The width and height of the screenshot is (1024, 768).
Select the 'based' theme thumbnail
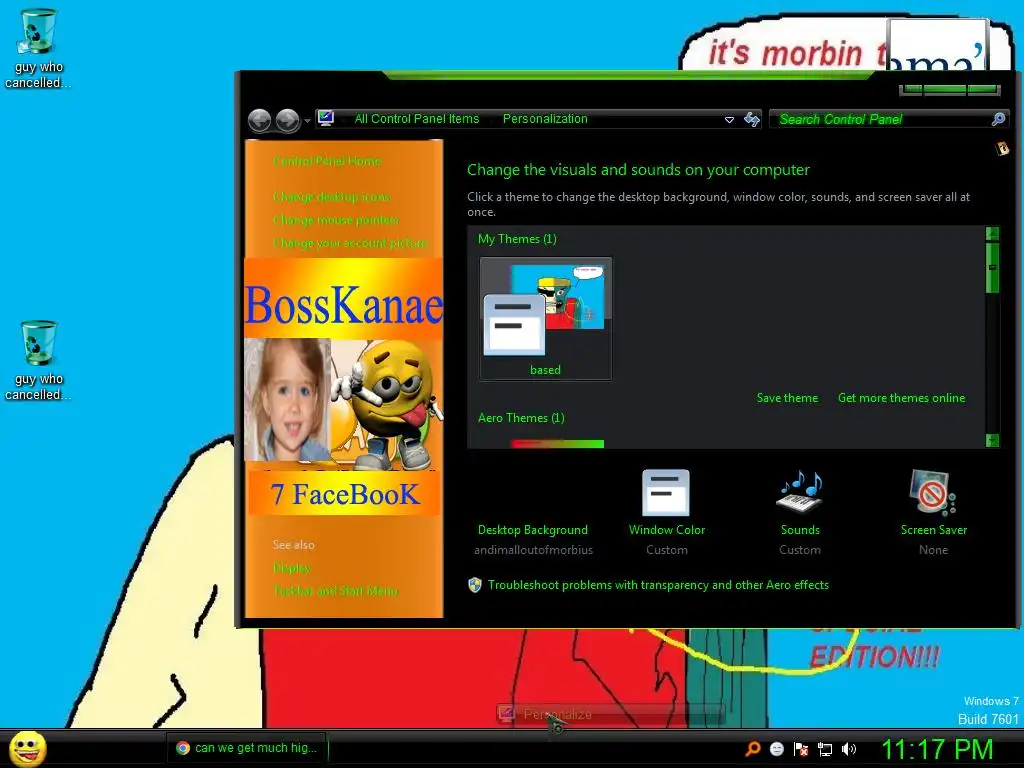point(545,318)
